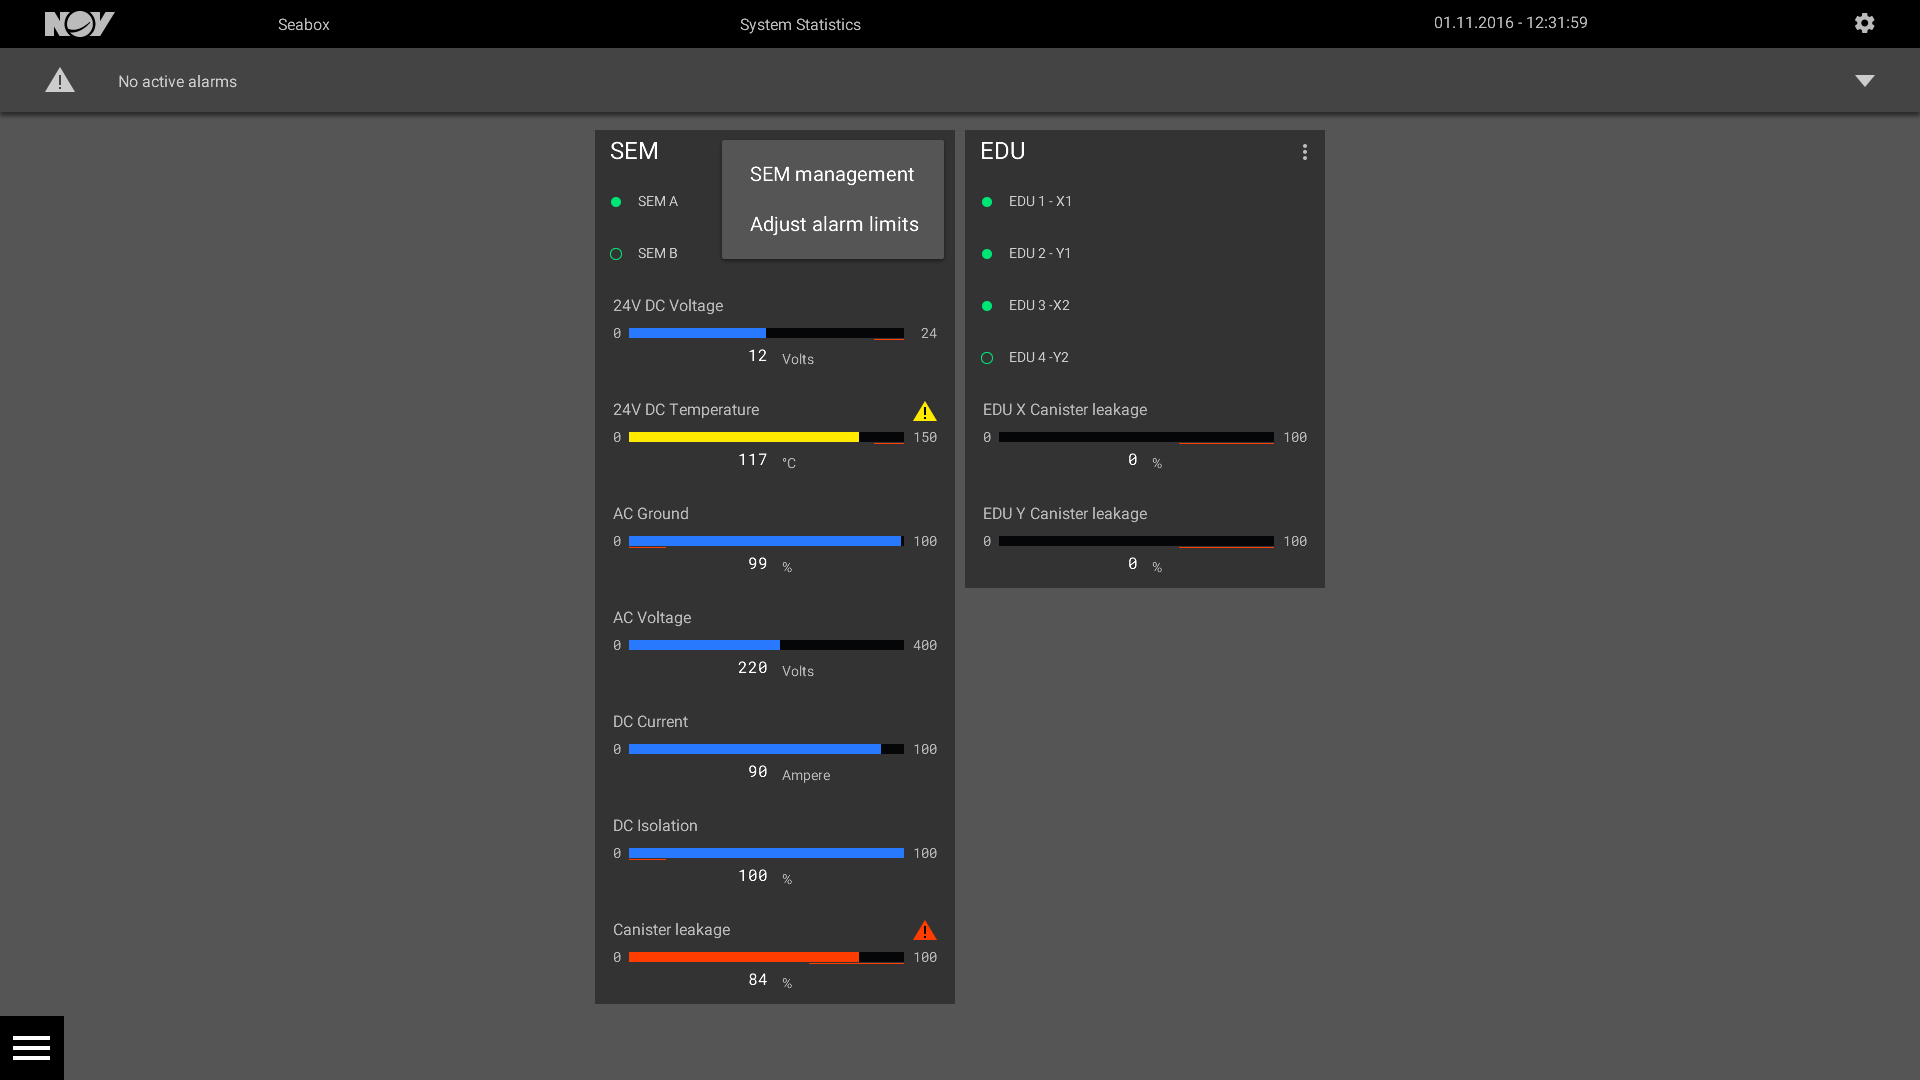Click the Seabox title text
This screenshot has height=1080, width=1920.
click(x=304, y=24)
